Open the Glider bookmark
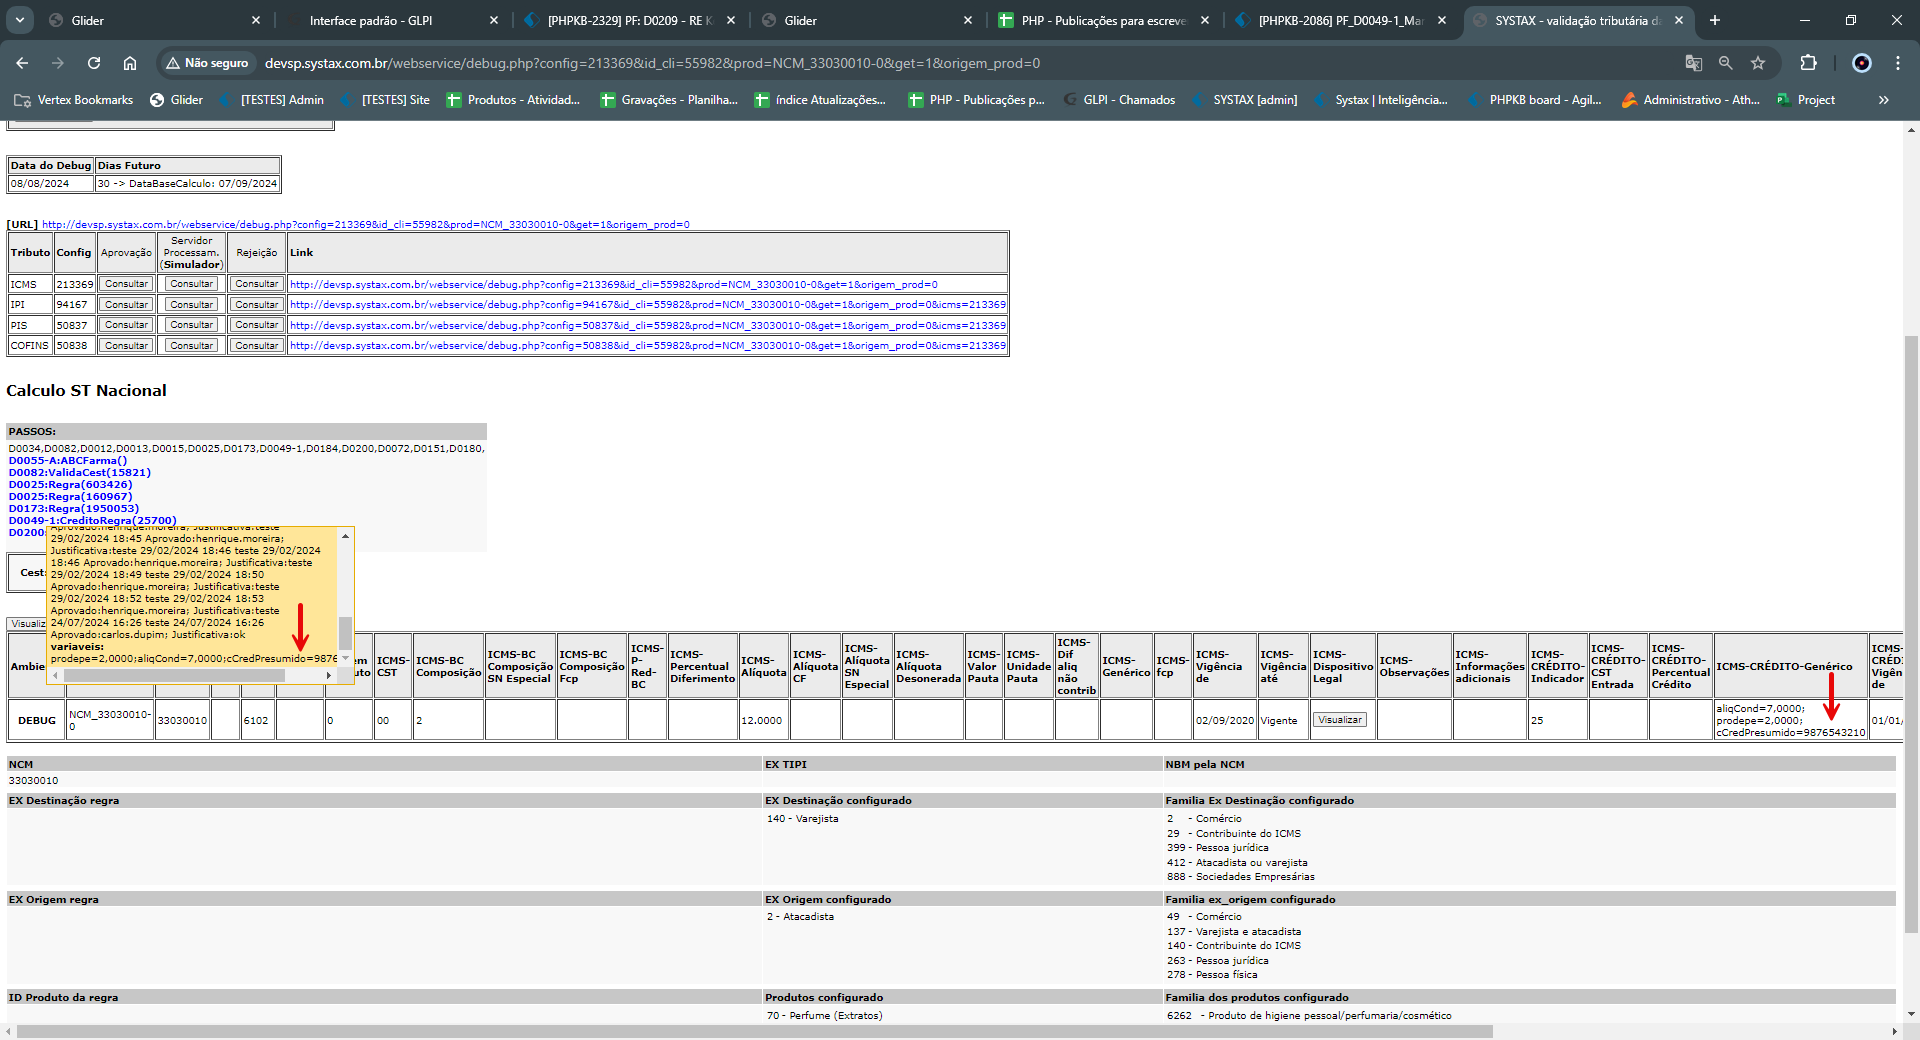The width and height of the screenshot is (1920, 1040). click(x=176, y=100)
